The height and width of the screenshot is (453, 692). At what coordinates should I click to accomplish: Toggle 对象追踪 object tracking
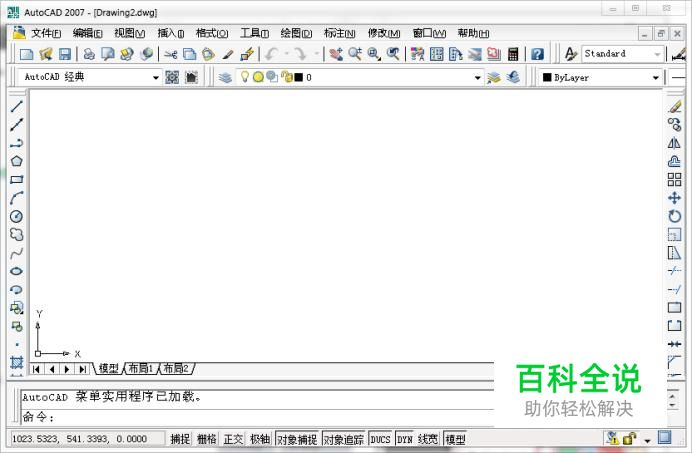(x=344, y=439)
